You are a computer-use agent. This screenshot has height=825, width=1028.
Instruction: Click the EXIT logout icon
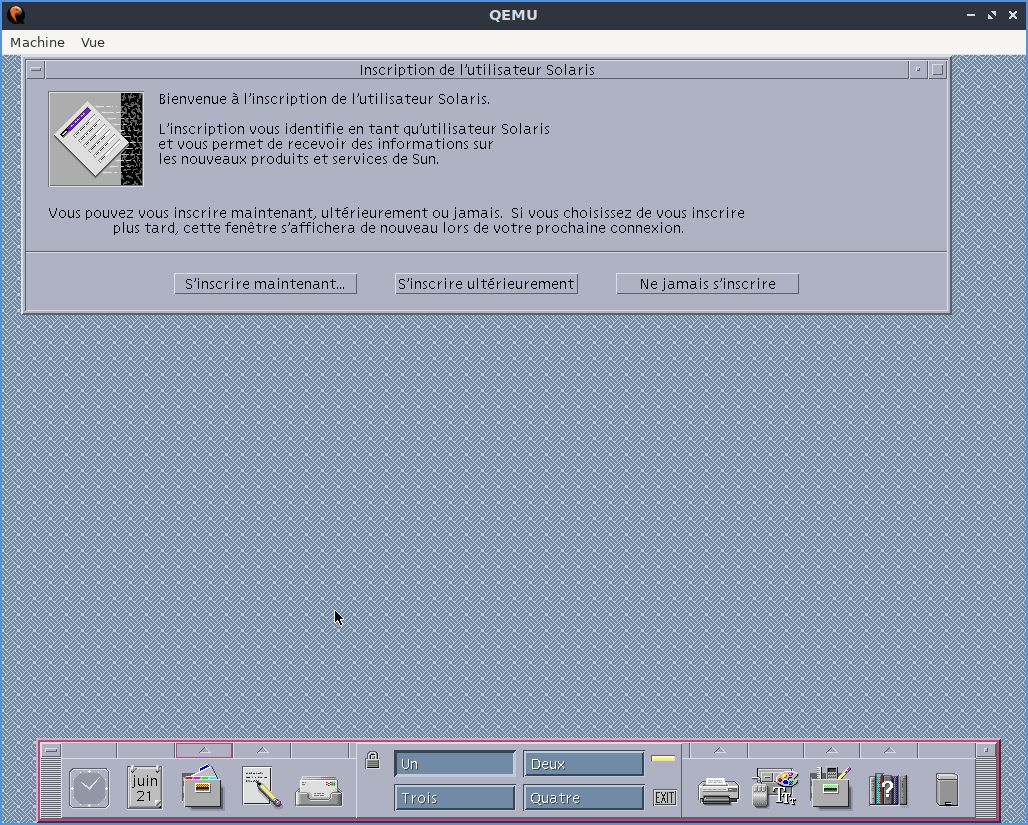coord(664,797)
